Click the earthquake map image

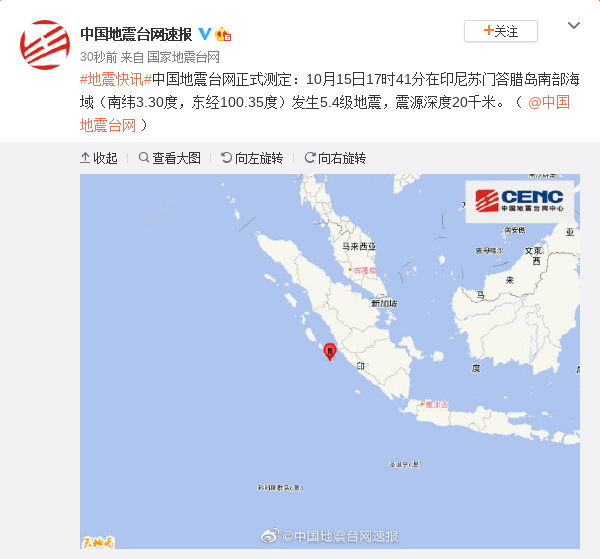pyautogui.click(x=330, y=361)
